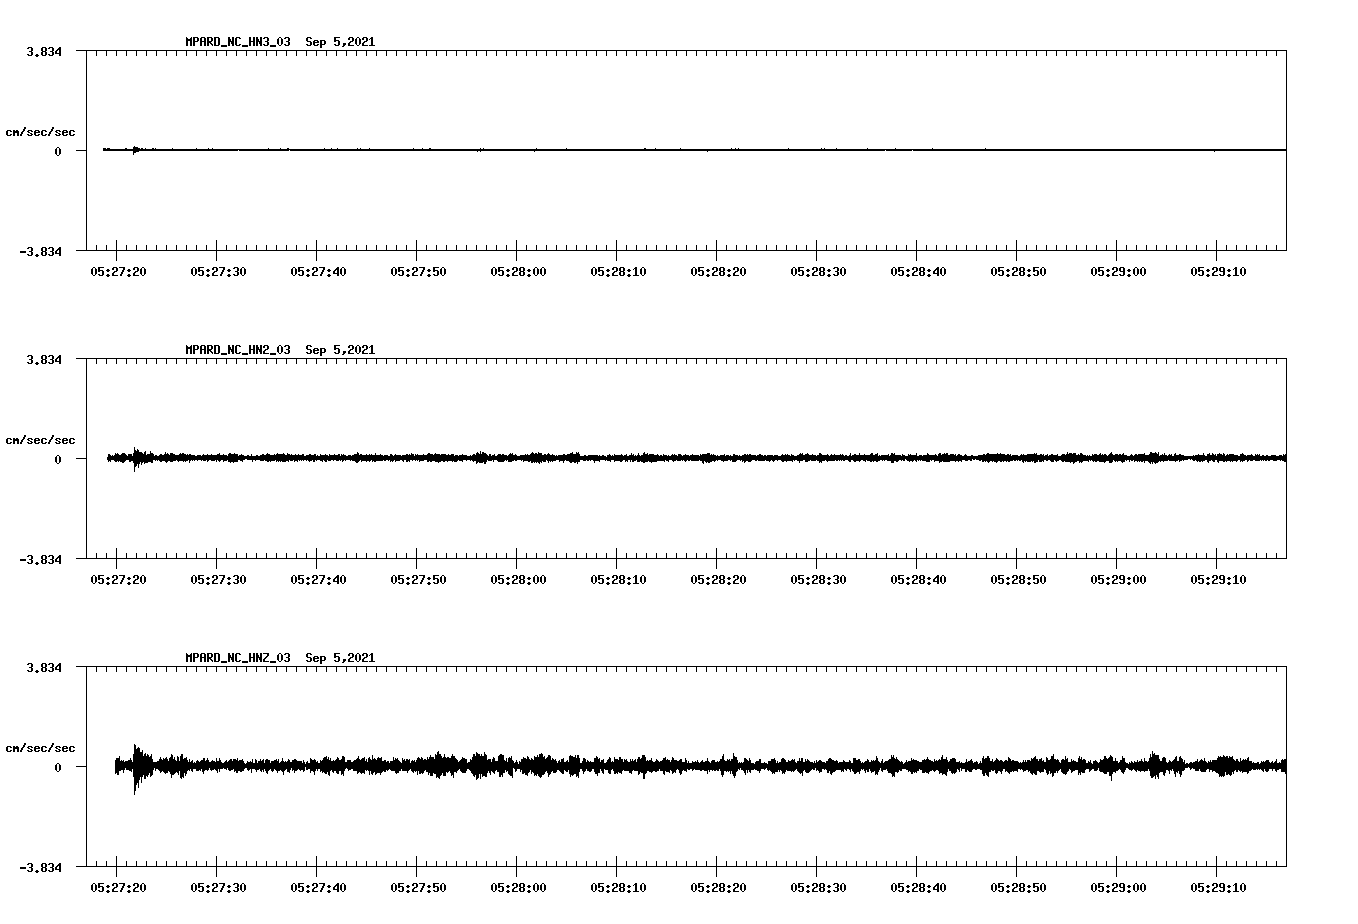Click 05:28:10 label on HNZ time axis

pyautogui.click(x=618, y=887)
